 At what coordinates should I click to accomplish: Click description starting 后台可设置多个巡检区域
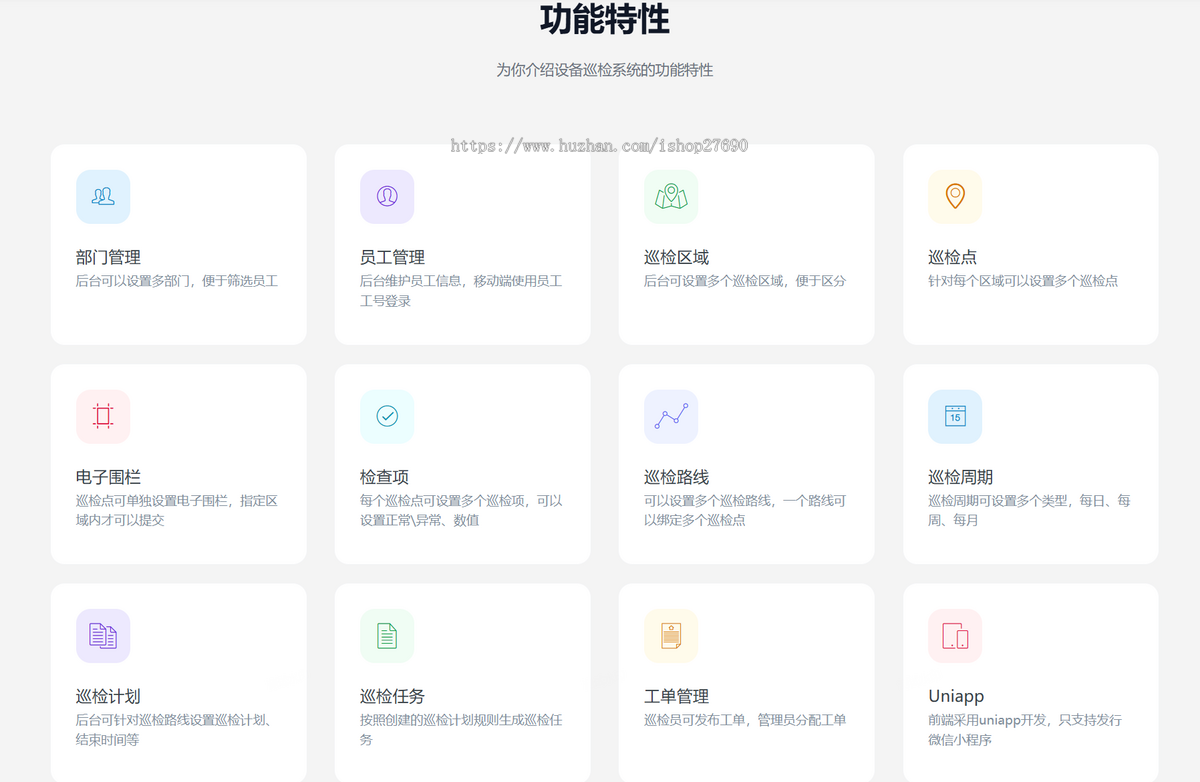745,281
